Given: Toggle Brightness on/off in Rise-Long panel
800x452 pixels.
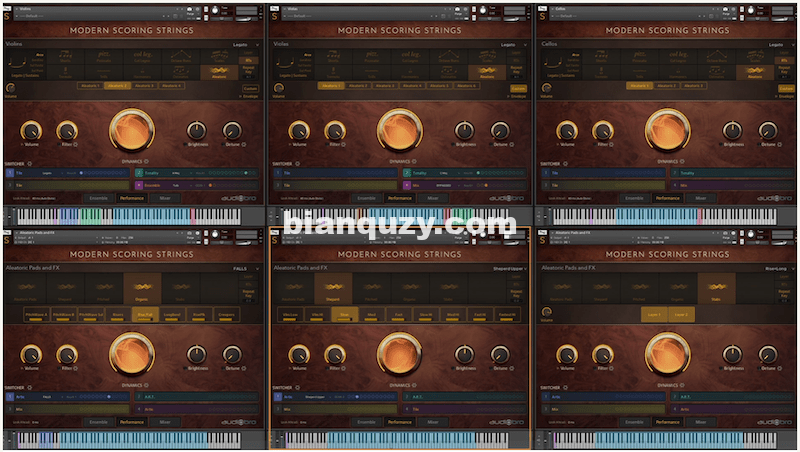Looking at the screenshot, I should pyautogui.click(x=720, y=368).
